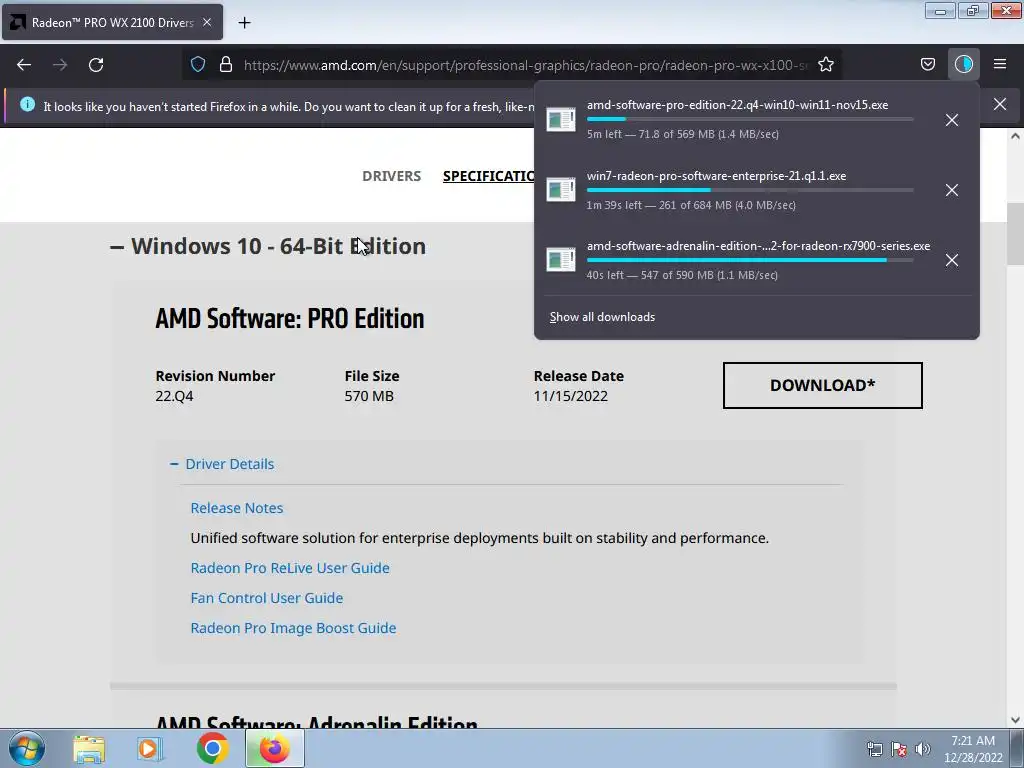Click the volume speaker tray icon
This screenshot has width=1024, height=768.
pos(922,749)
